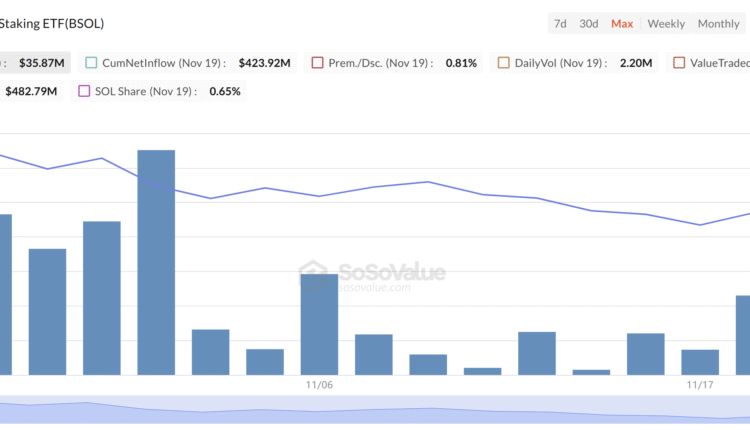This screenshot has width=750, height=430.
Task: Click the 11/06 date axis label
Action: point(319,384)
